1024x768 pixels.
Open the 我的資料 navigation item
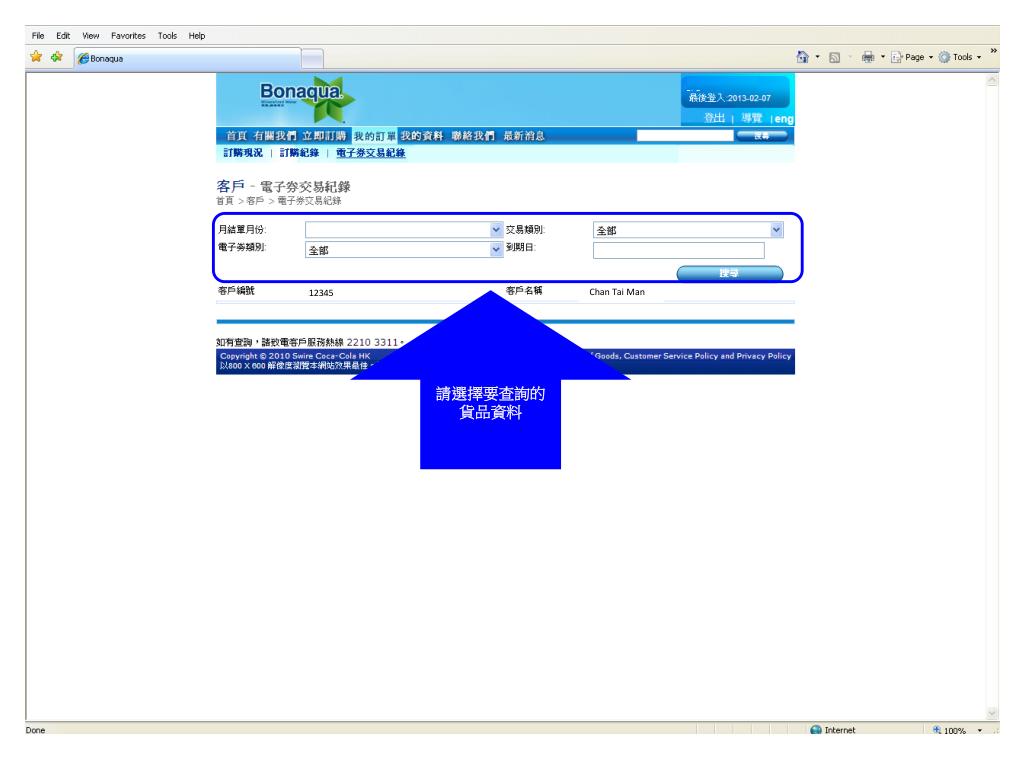click(422, 136)
